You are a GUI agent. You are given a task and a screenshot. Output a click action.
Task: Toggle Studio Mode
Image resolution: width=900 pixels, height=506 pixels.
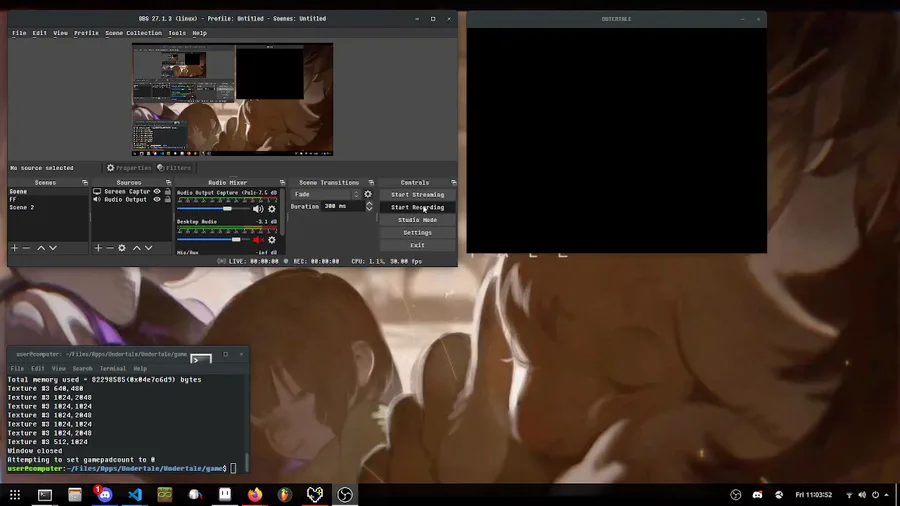click(417, 220)
